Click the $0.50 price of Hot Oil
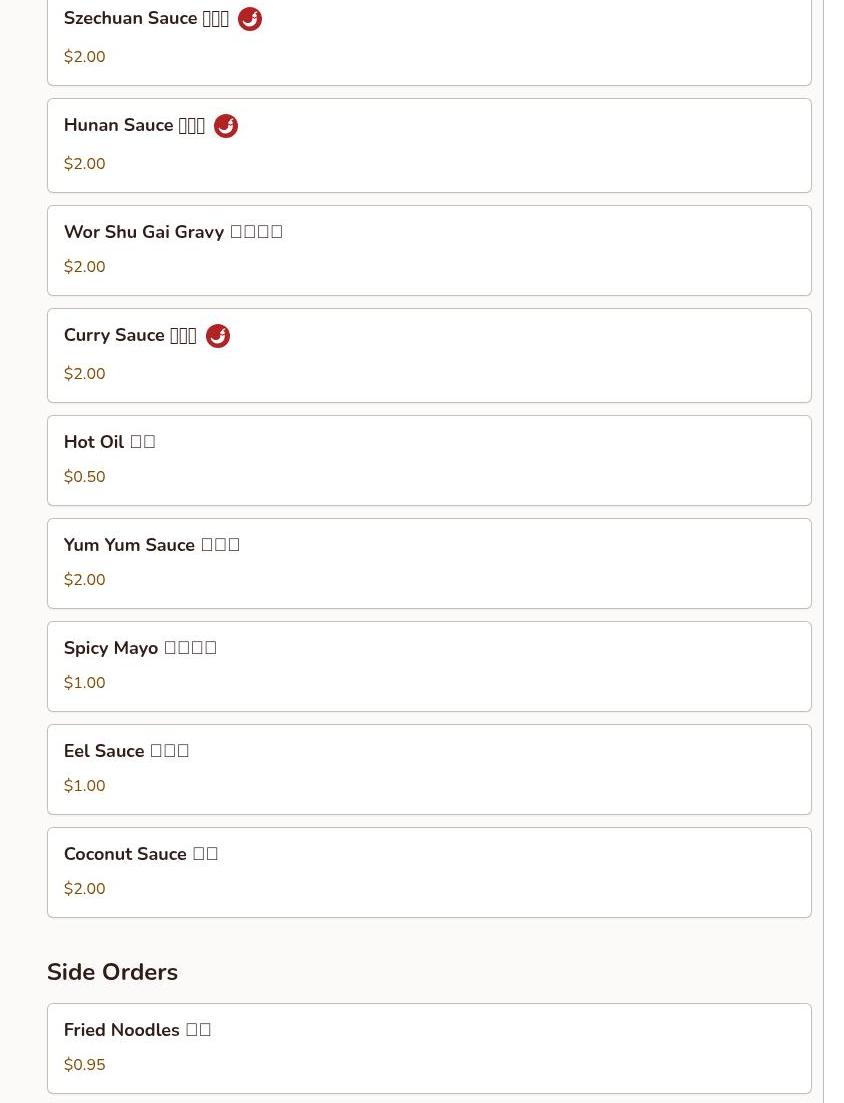Image resolution: width=844 pixels, height=1103 pixels. point(84,477)
